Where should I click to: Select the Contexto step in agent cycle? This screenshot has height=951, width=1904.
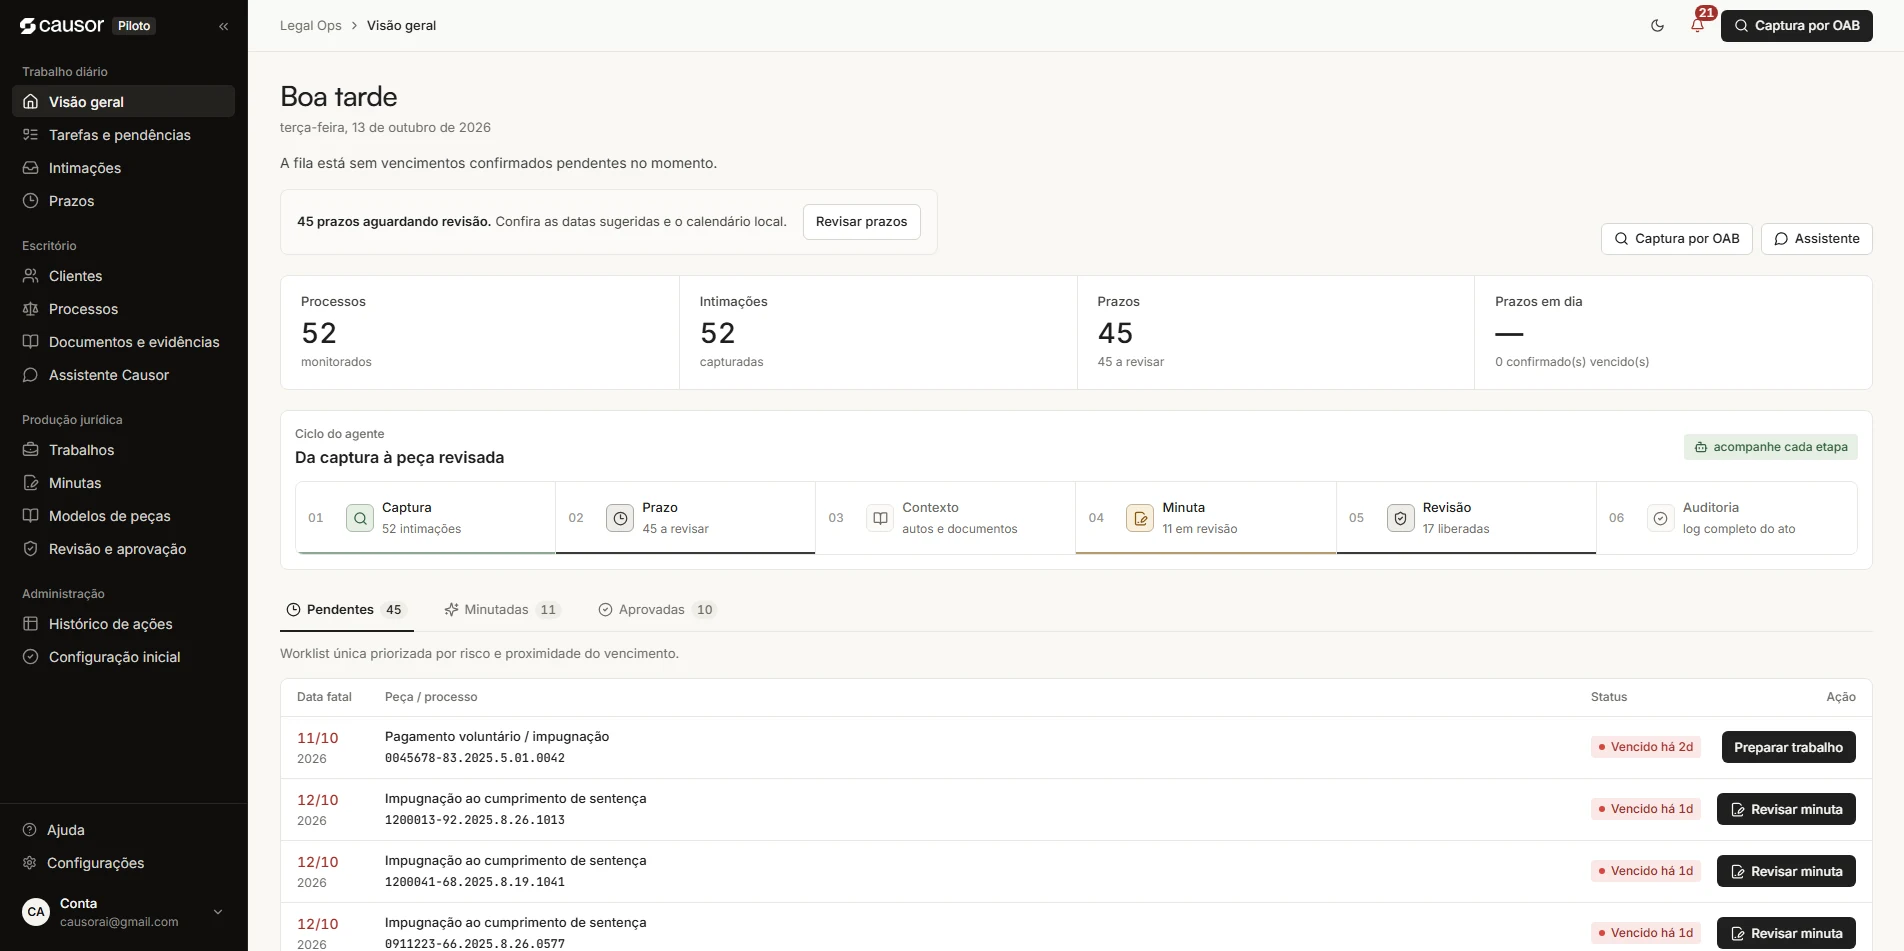[945, 517]
